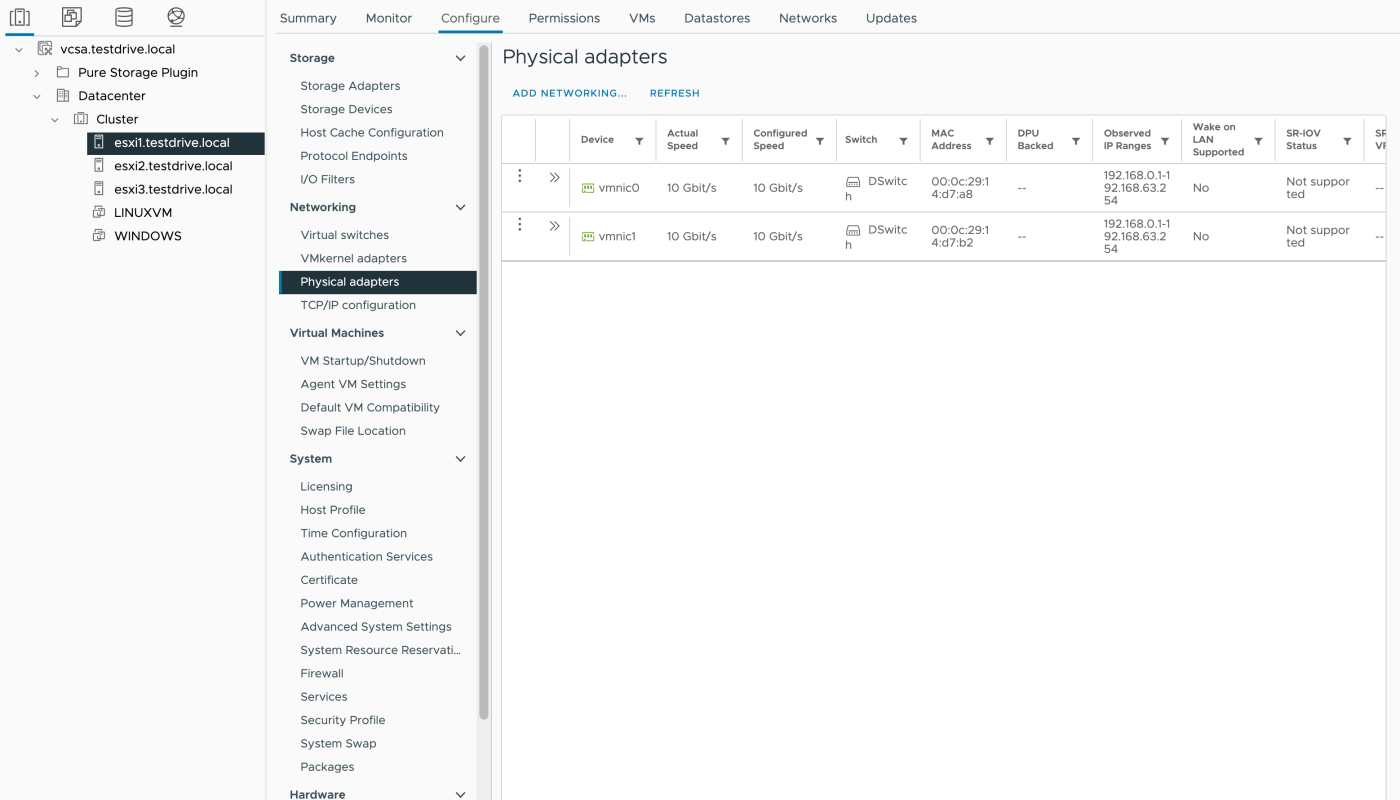Collapse the Datacenter tree node
This screenshot has height=800, width=1400.
37,96
